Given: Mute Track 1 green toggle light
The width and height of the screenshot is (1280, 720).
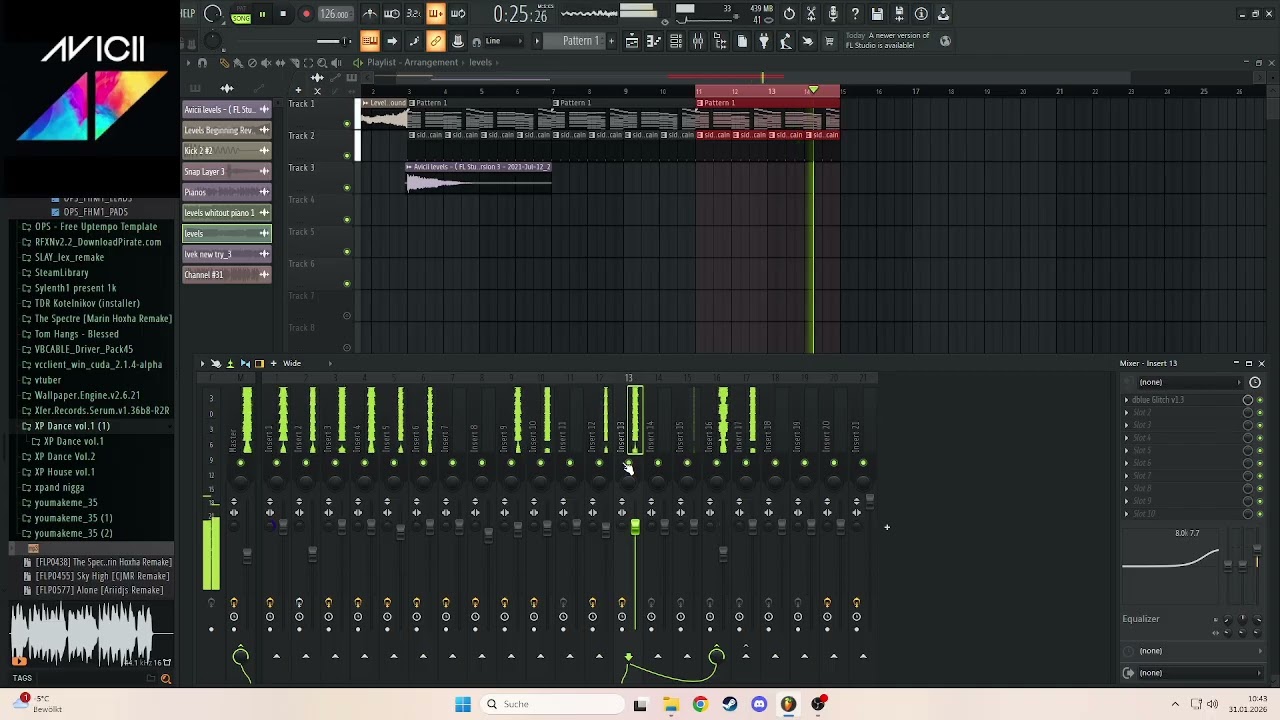Looking at the screenshot, I should 347,124.
